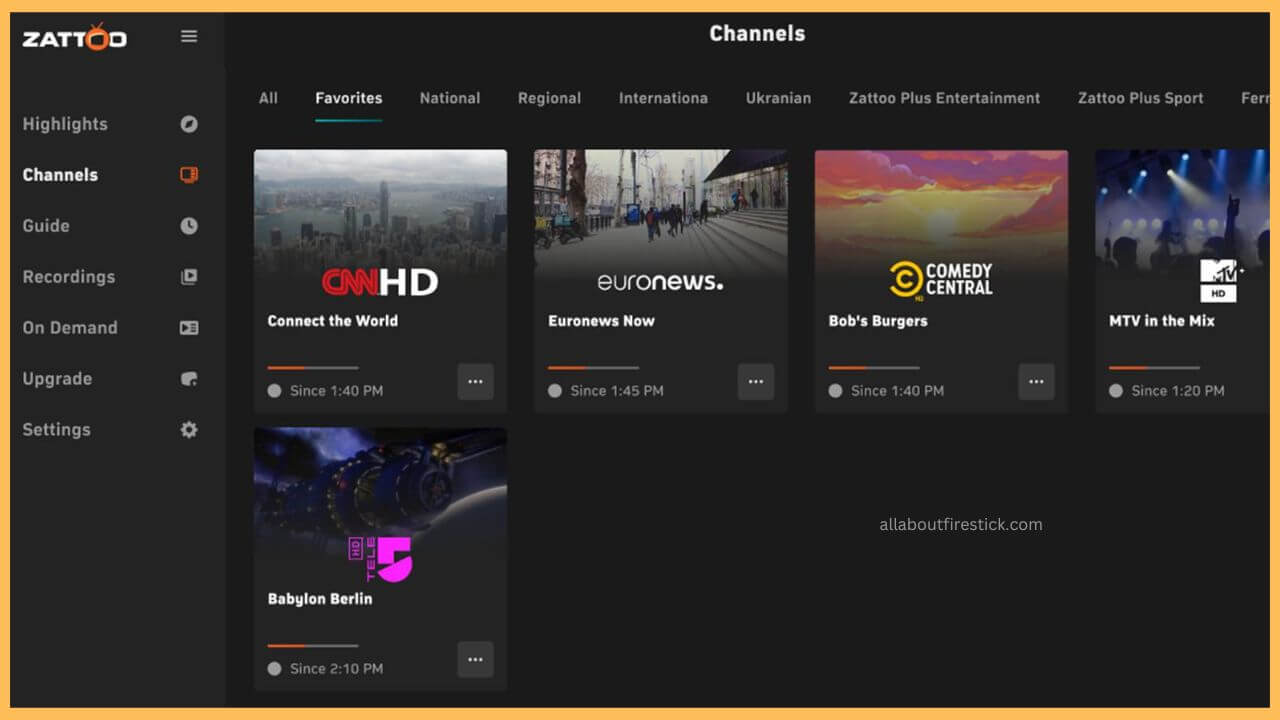Image resolution: width=1280 pixels, height=720 pixels.
Task: Collapse the sidebar with hamburger menu icon
Action: click(x=188, y=37)
